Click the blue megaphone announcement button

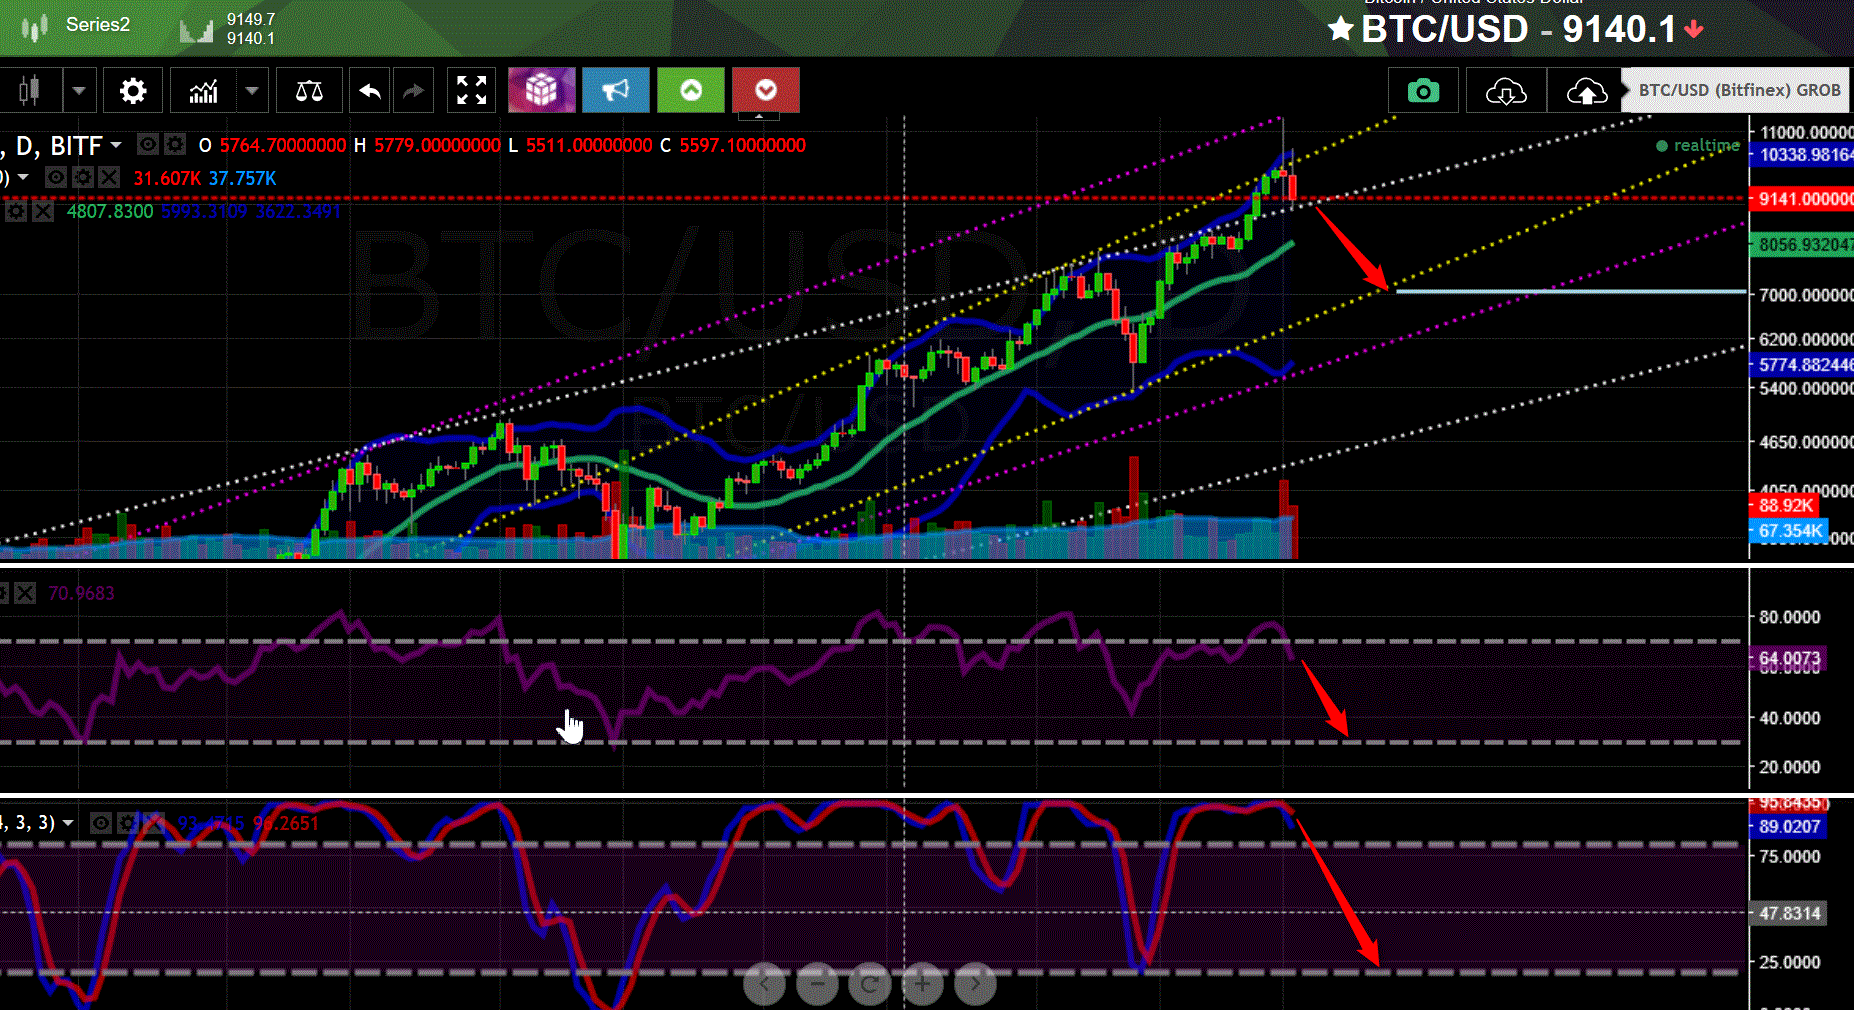pyautogui.click(x=615, y=91)
